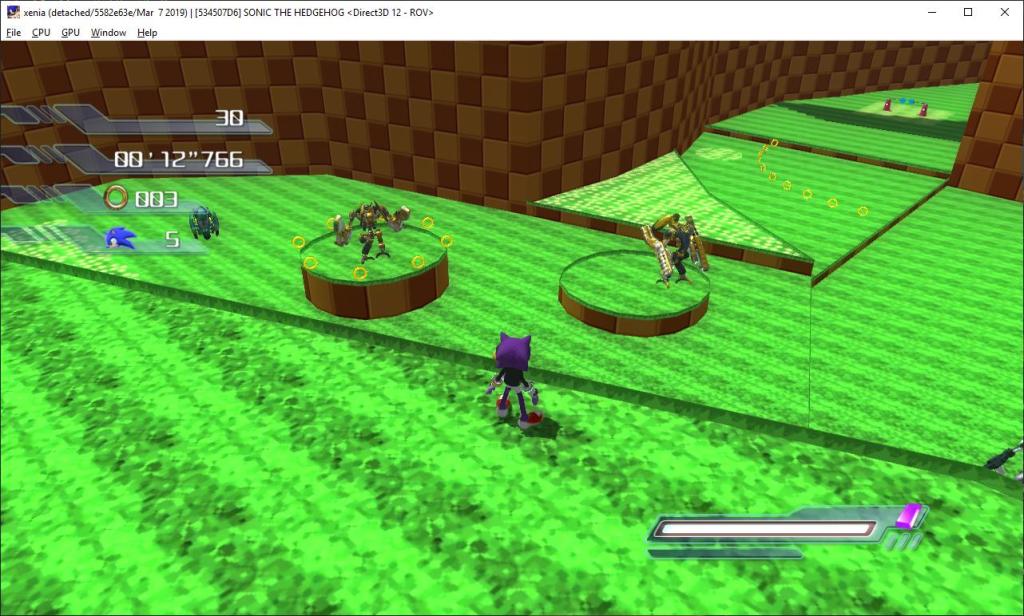The height and width of the screenshot is (616, 1024).
Task: Open the GPU menu
Action: pyautogui.click(x=70, y=32)
